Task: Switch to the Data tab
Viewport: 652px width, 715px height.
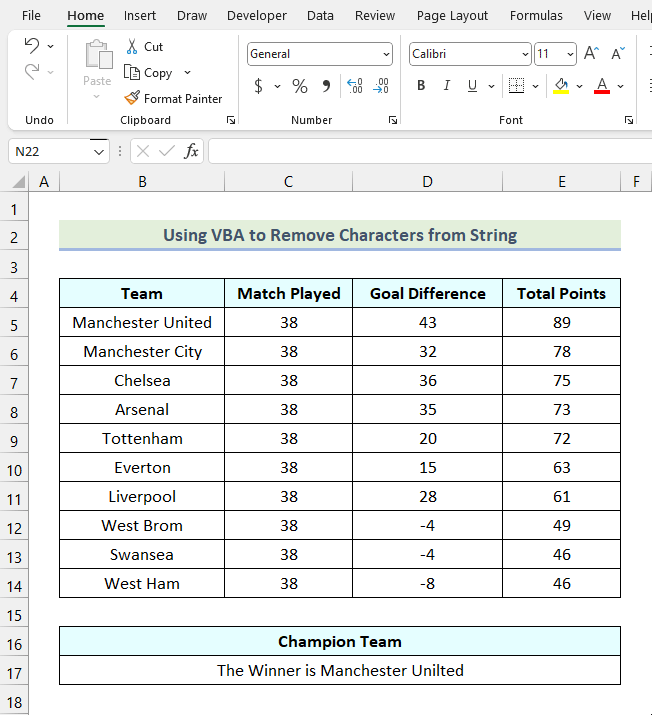Action: 320,16
